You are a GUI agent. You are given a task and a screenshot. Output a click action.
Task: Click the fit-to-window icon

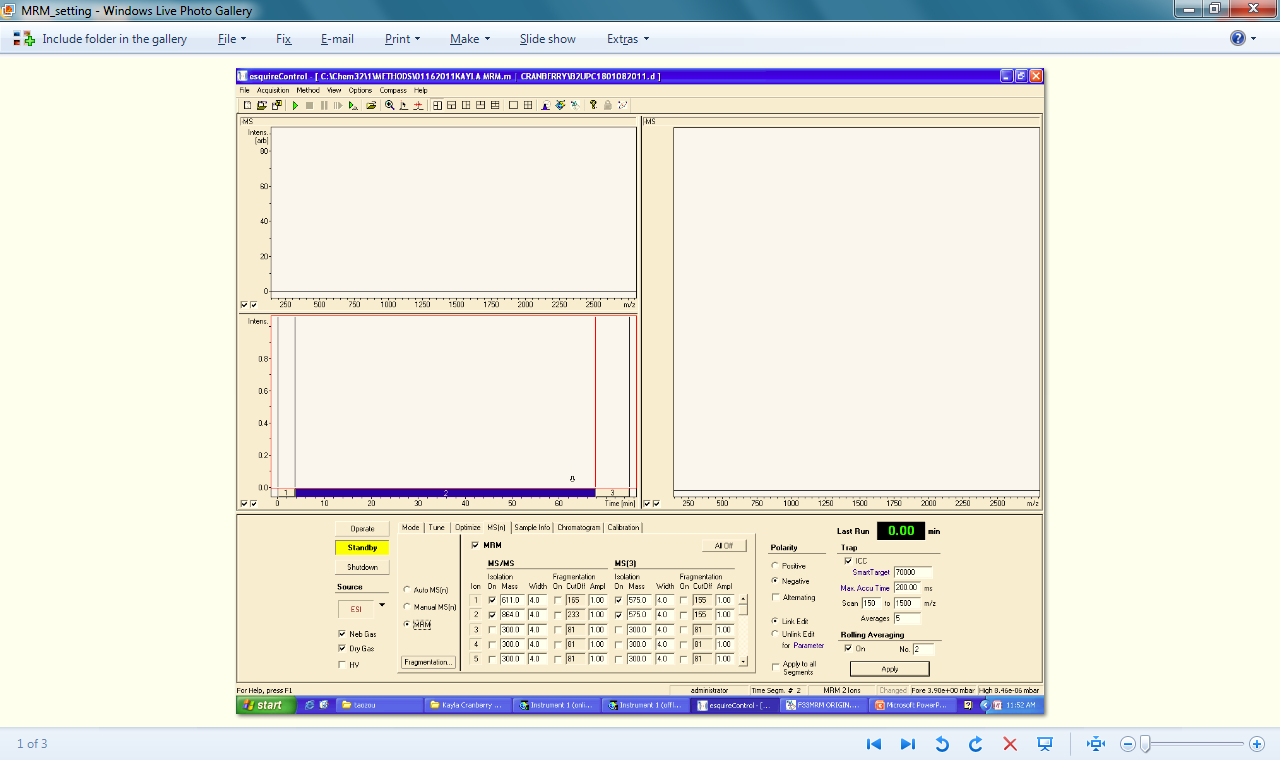coord(1096,744)
